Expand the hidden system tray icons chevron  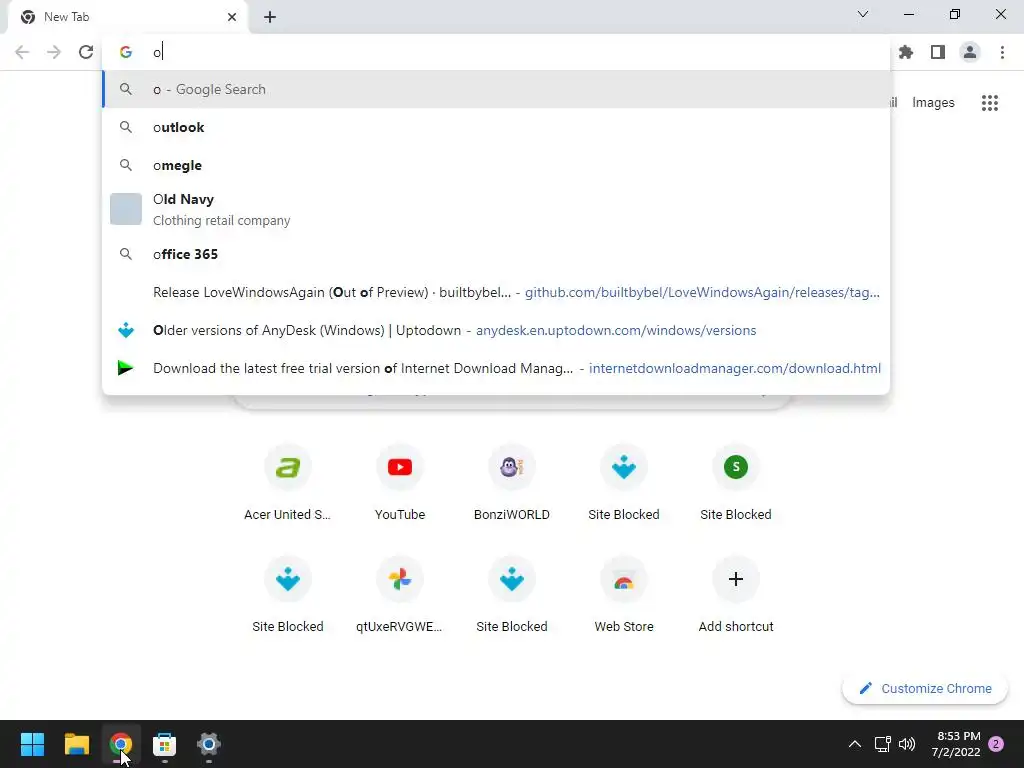click(x=854, y=744)
